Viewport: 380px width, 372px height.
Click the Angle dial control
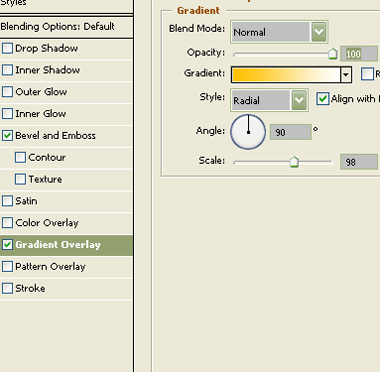248,132
